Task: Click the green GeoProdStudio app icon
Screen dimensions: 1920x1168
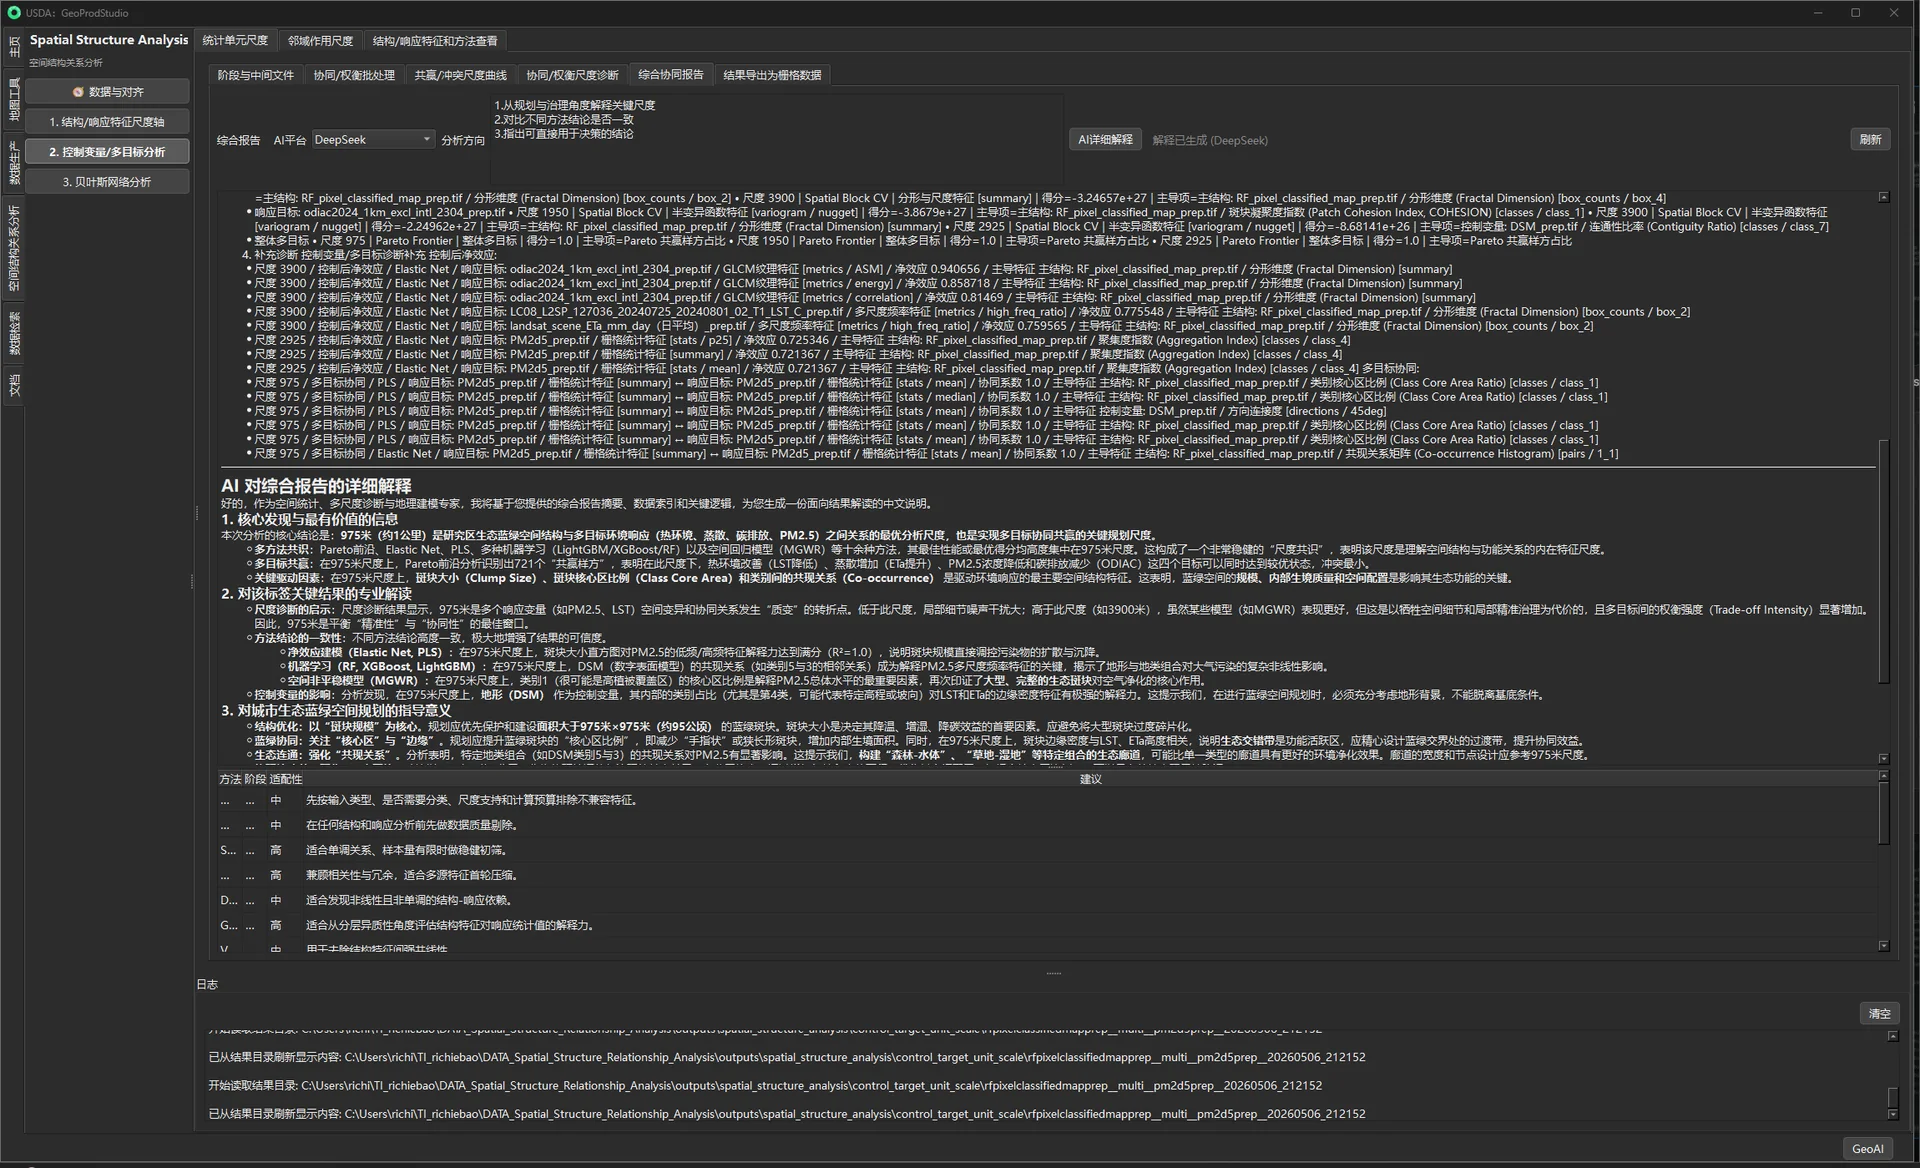Action: (x=14, y=13)
